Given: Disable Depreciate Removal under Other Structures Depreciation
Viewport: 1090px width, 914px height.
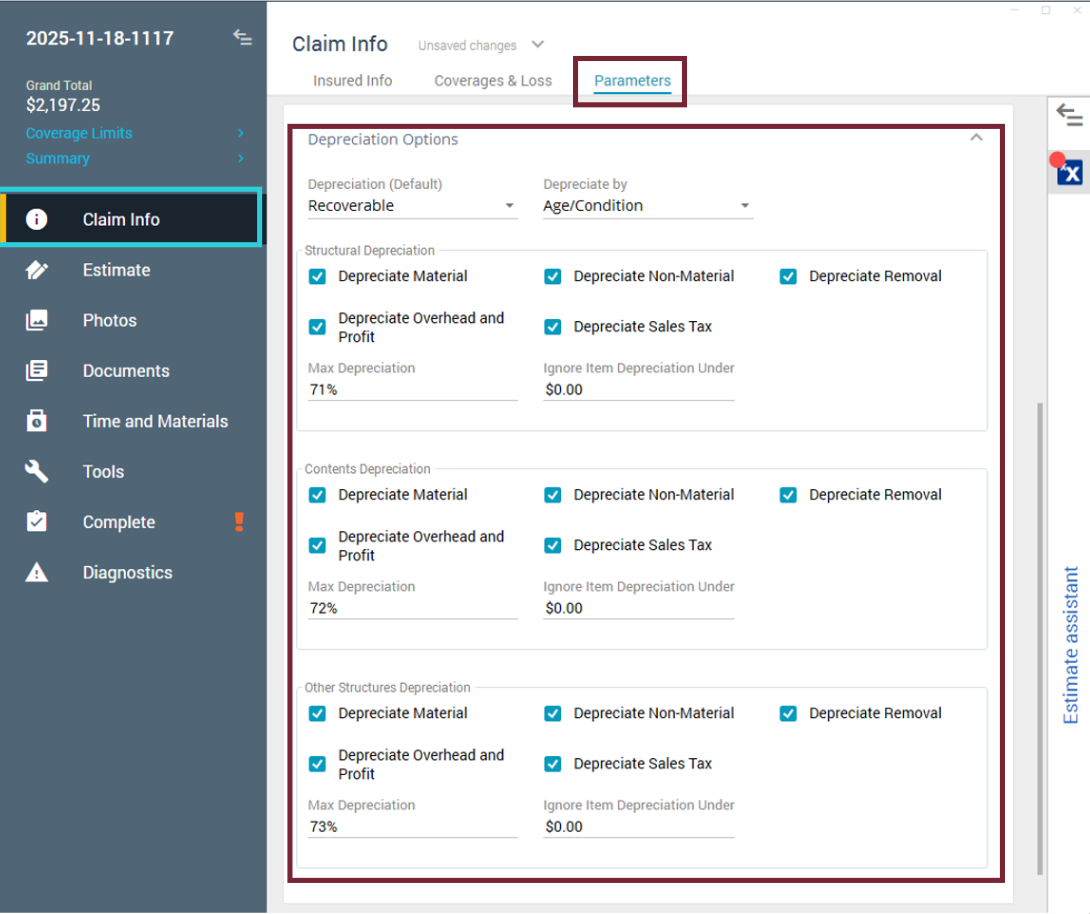Looking at the screenshot, I should coord(788,713).
